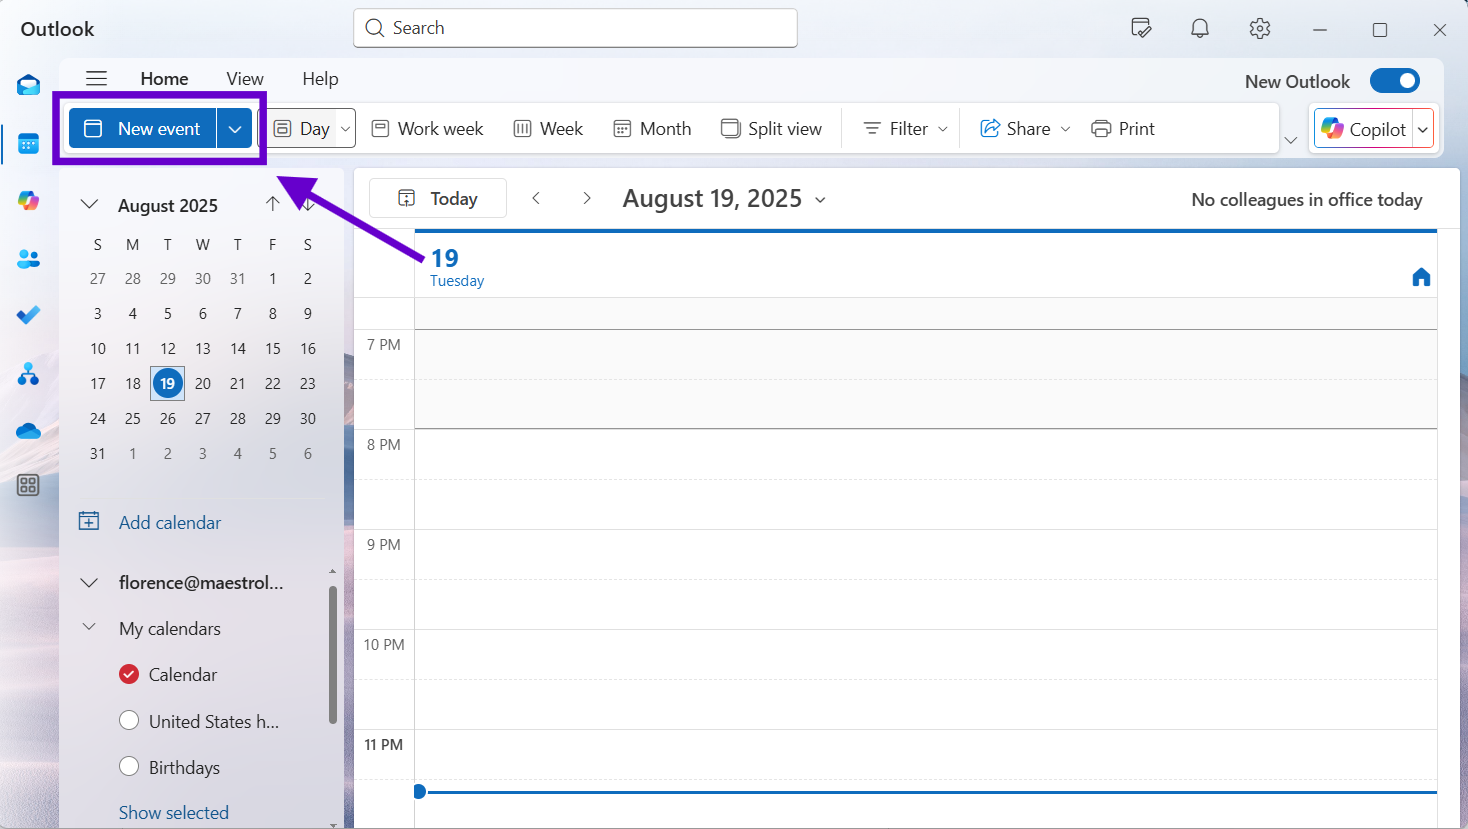Viewport: 1468px width, 829px height.
Task: Open Day view dropdown arrow
Action: pyautogui.click(x=346, y=128)
